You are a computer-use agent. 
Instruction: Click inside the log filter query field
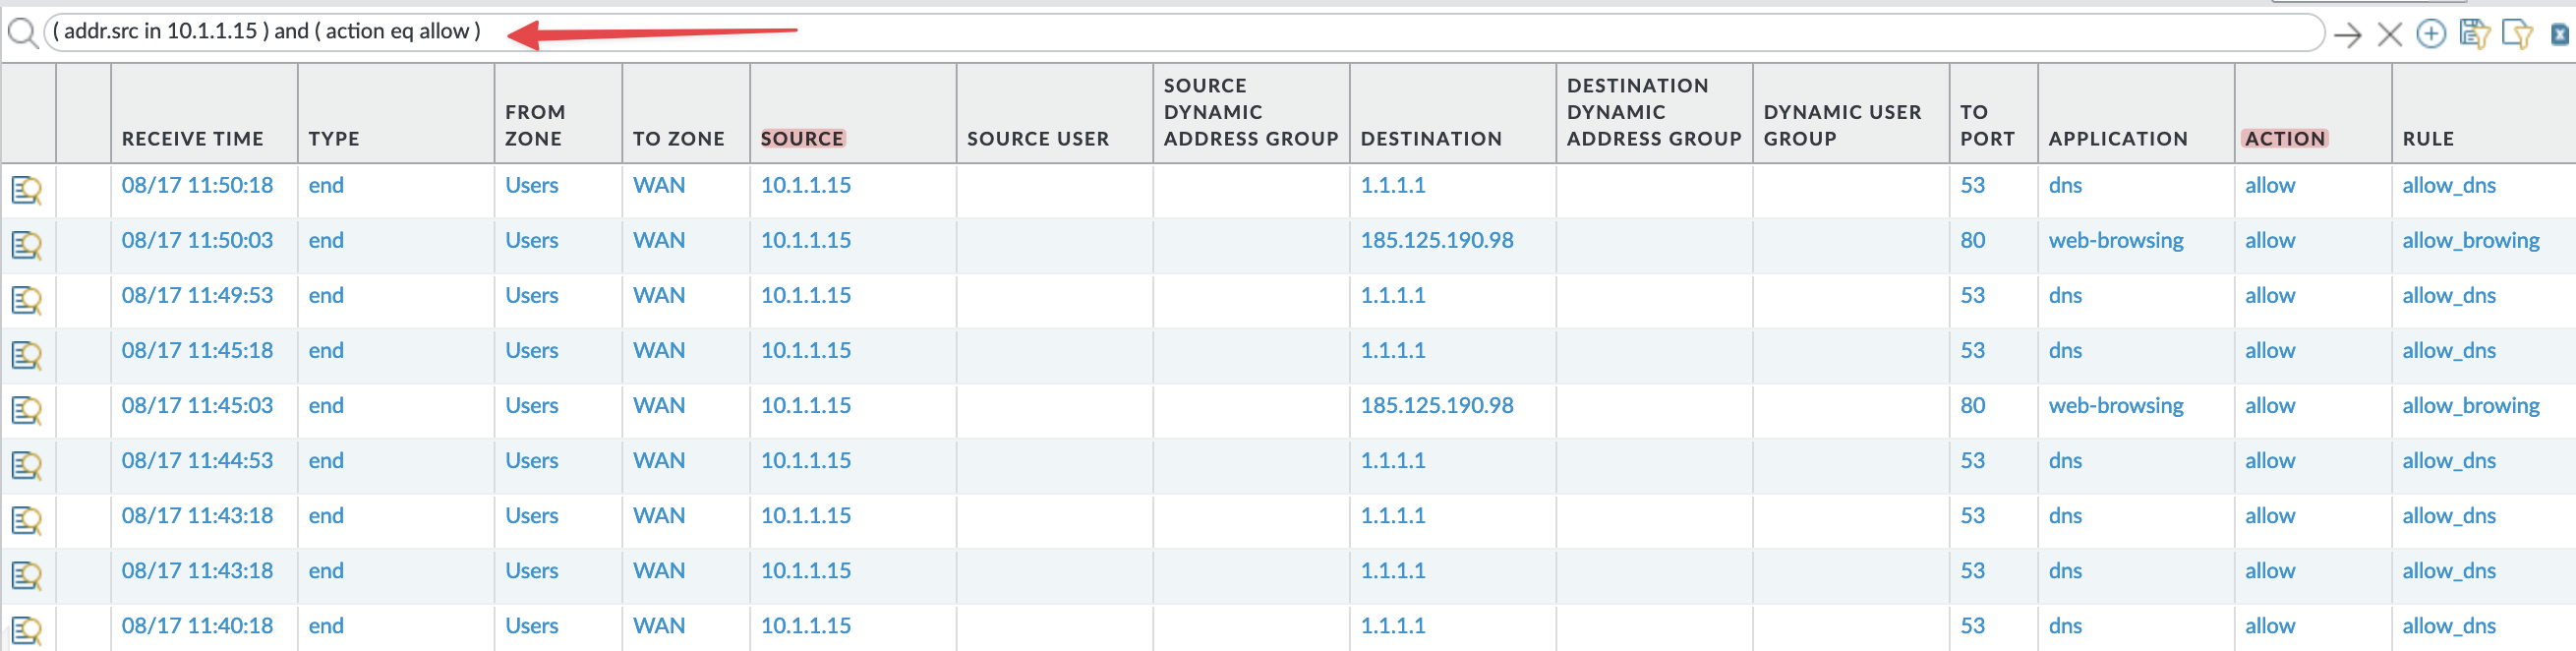tap(1184, 32)
